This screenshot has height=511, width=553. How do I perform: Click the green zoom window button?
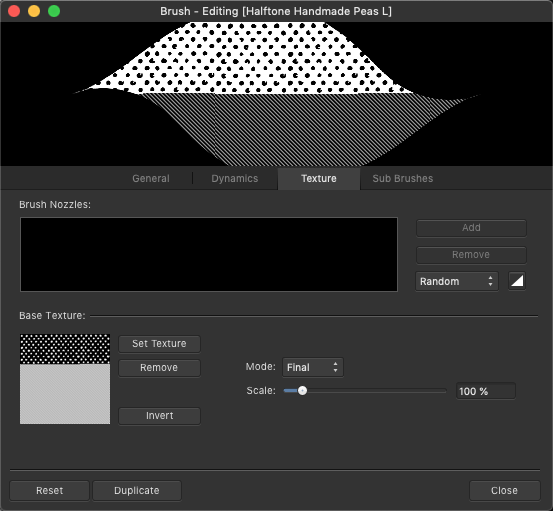[x=54, y=11]
